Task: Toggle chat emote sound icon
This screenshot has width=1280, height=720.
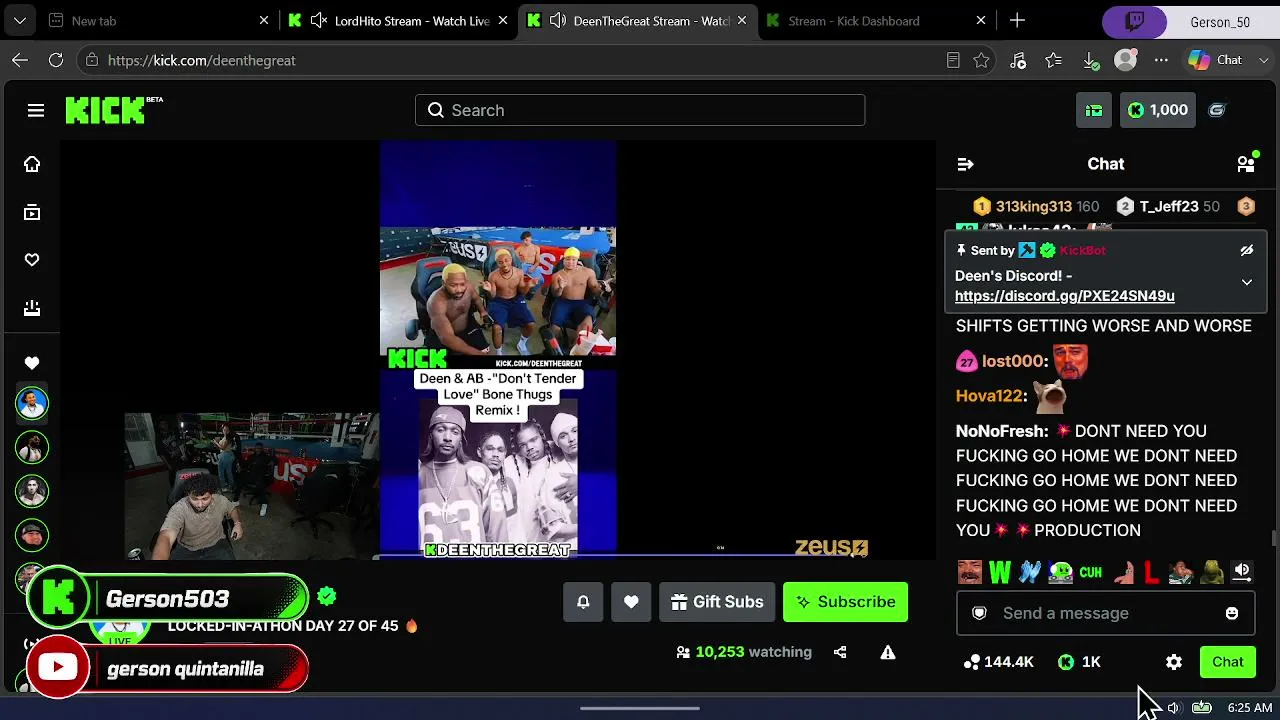Action: coord(1242,571)
